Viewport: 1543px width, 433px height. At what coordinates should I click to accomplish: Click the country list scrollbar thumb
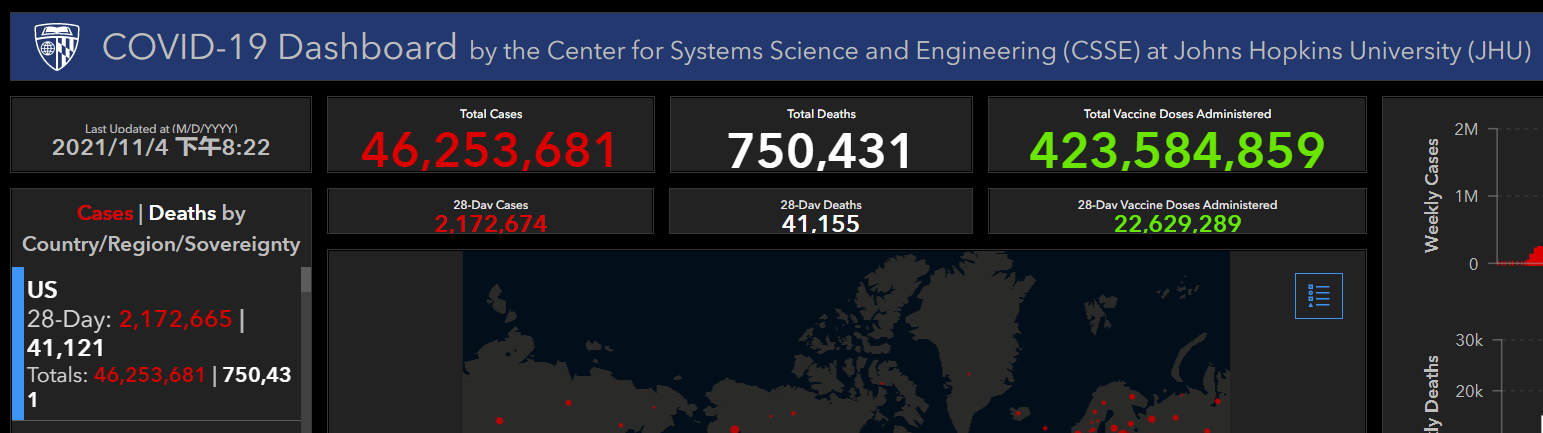tap(306, 279)
